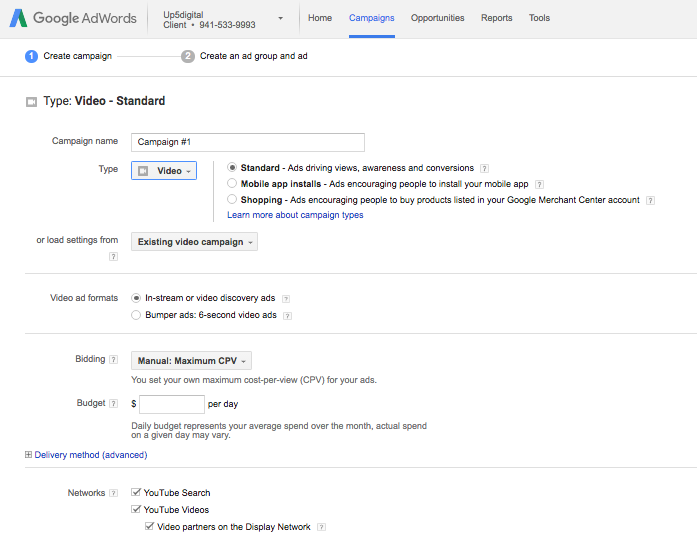Expand Delivery method (advanced) section
Viewport: 697px width, 533px height.
coord(28,455)
